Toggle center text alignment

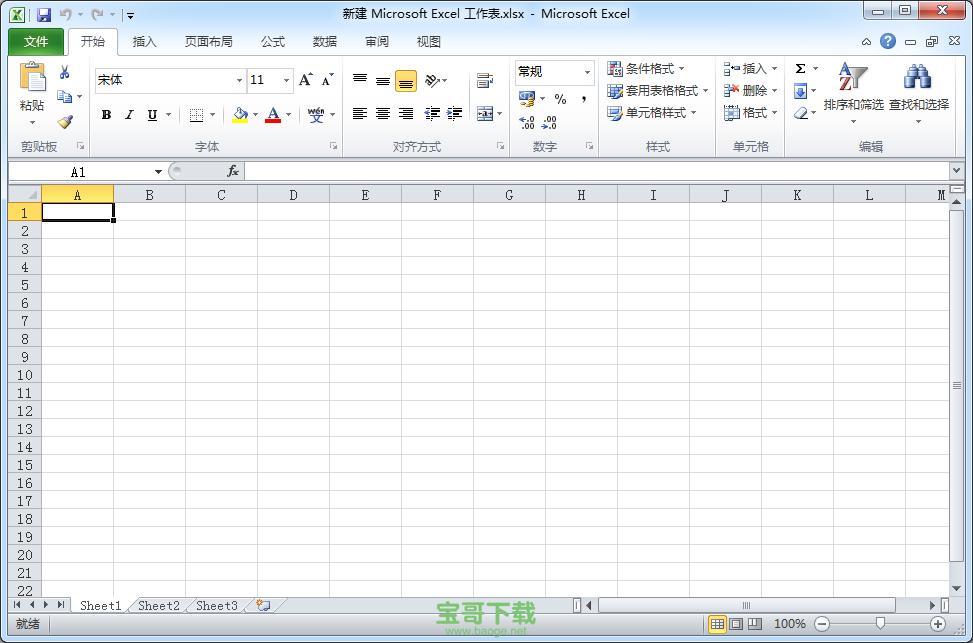click(x=383, y=114)
